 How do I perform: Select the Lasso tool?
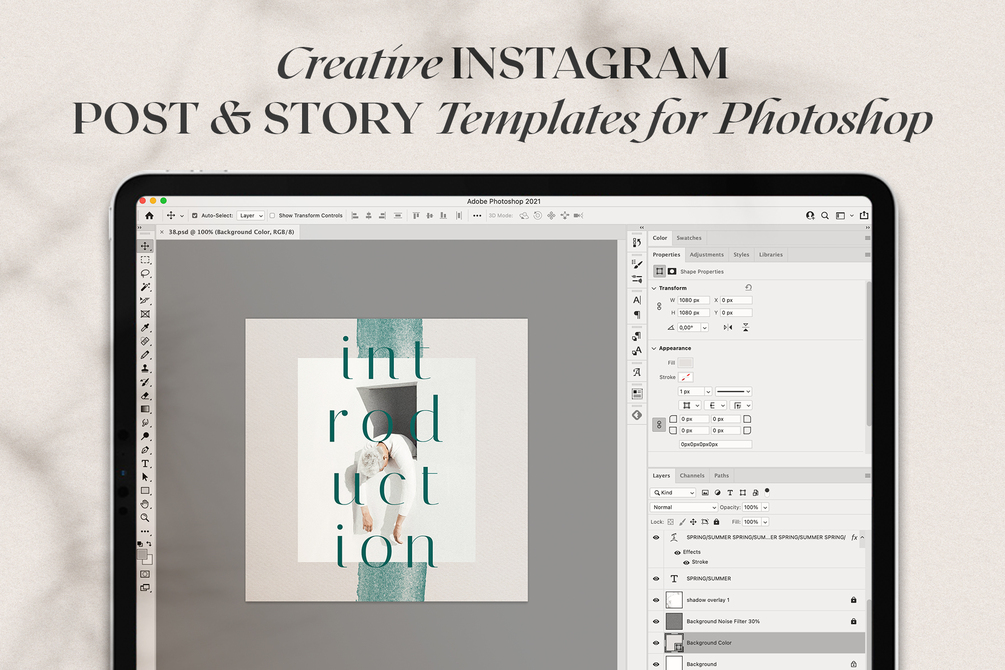pos(145,273)
